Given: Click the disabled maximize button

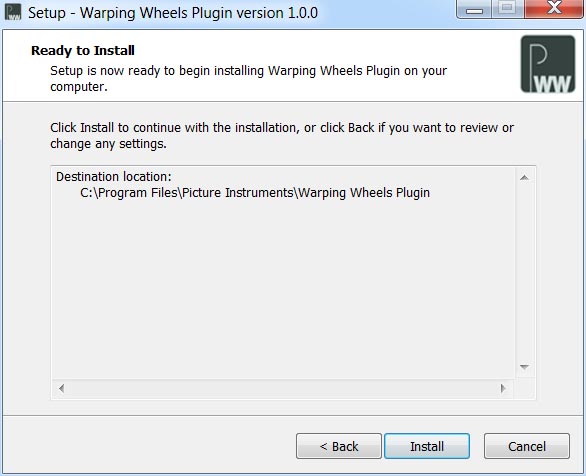Looking at the screenshot, I should pyautogui.click(x=507, y=9).
